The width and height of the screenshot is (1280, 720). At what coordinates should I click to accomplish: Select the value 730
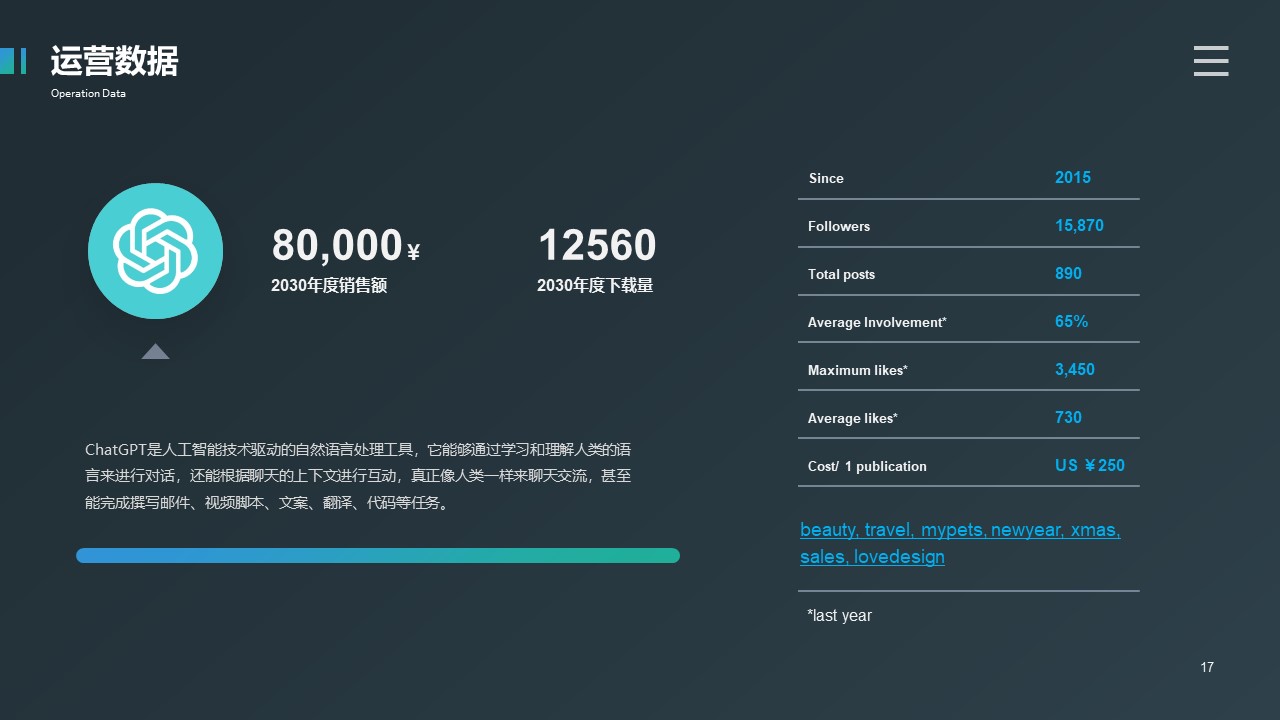[x=1068, y=417]
